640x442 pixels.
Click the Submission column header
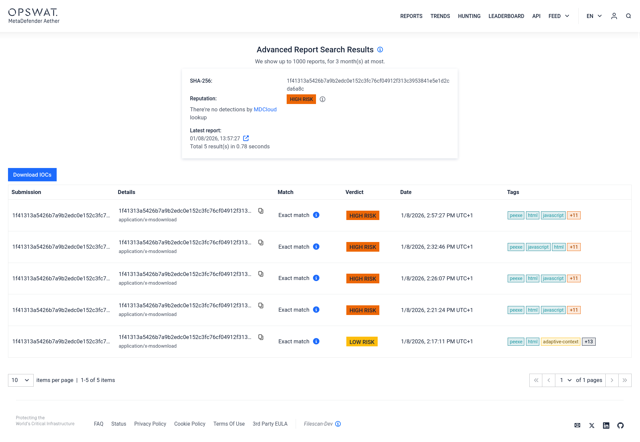(26, 192)
